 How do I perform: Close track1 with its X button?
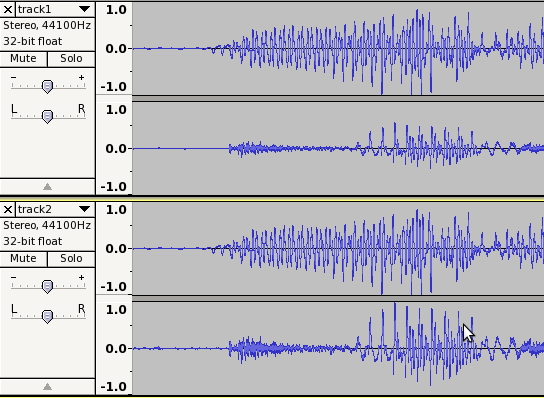coord(8,9)
